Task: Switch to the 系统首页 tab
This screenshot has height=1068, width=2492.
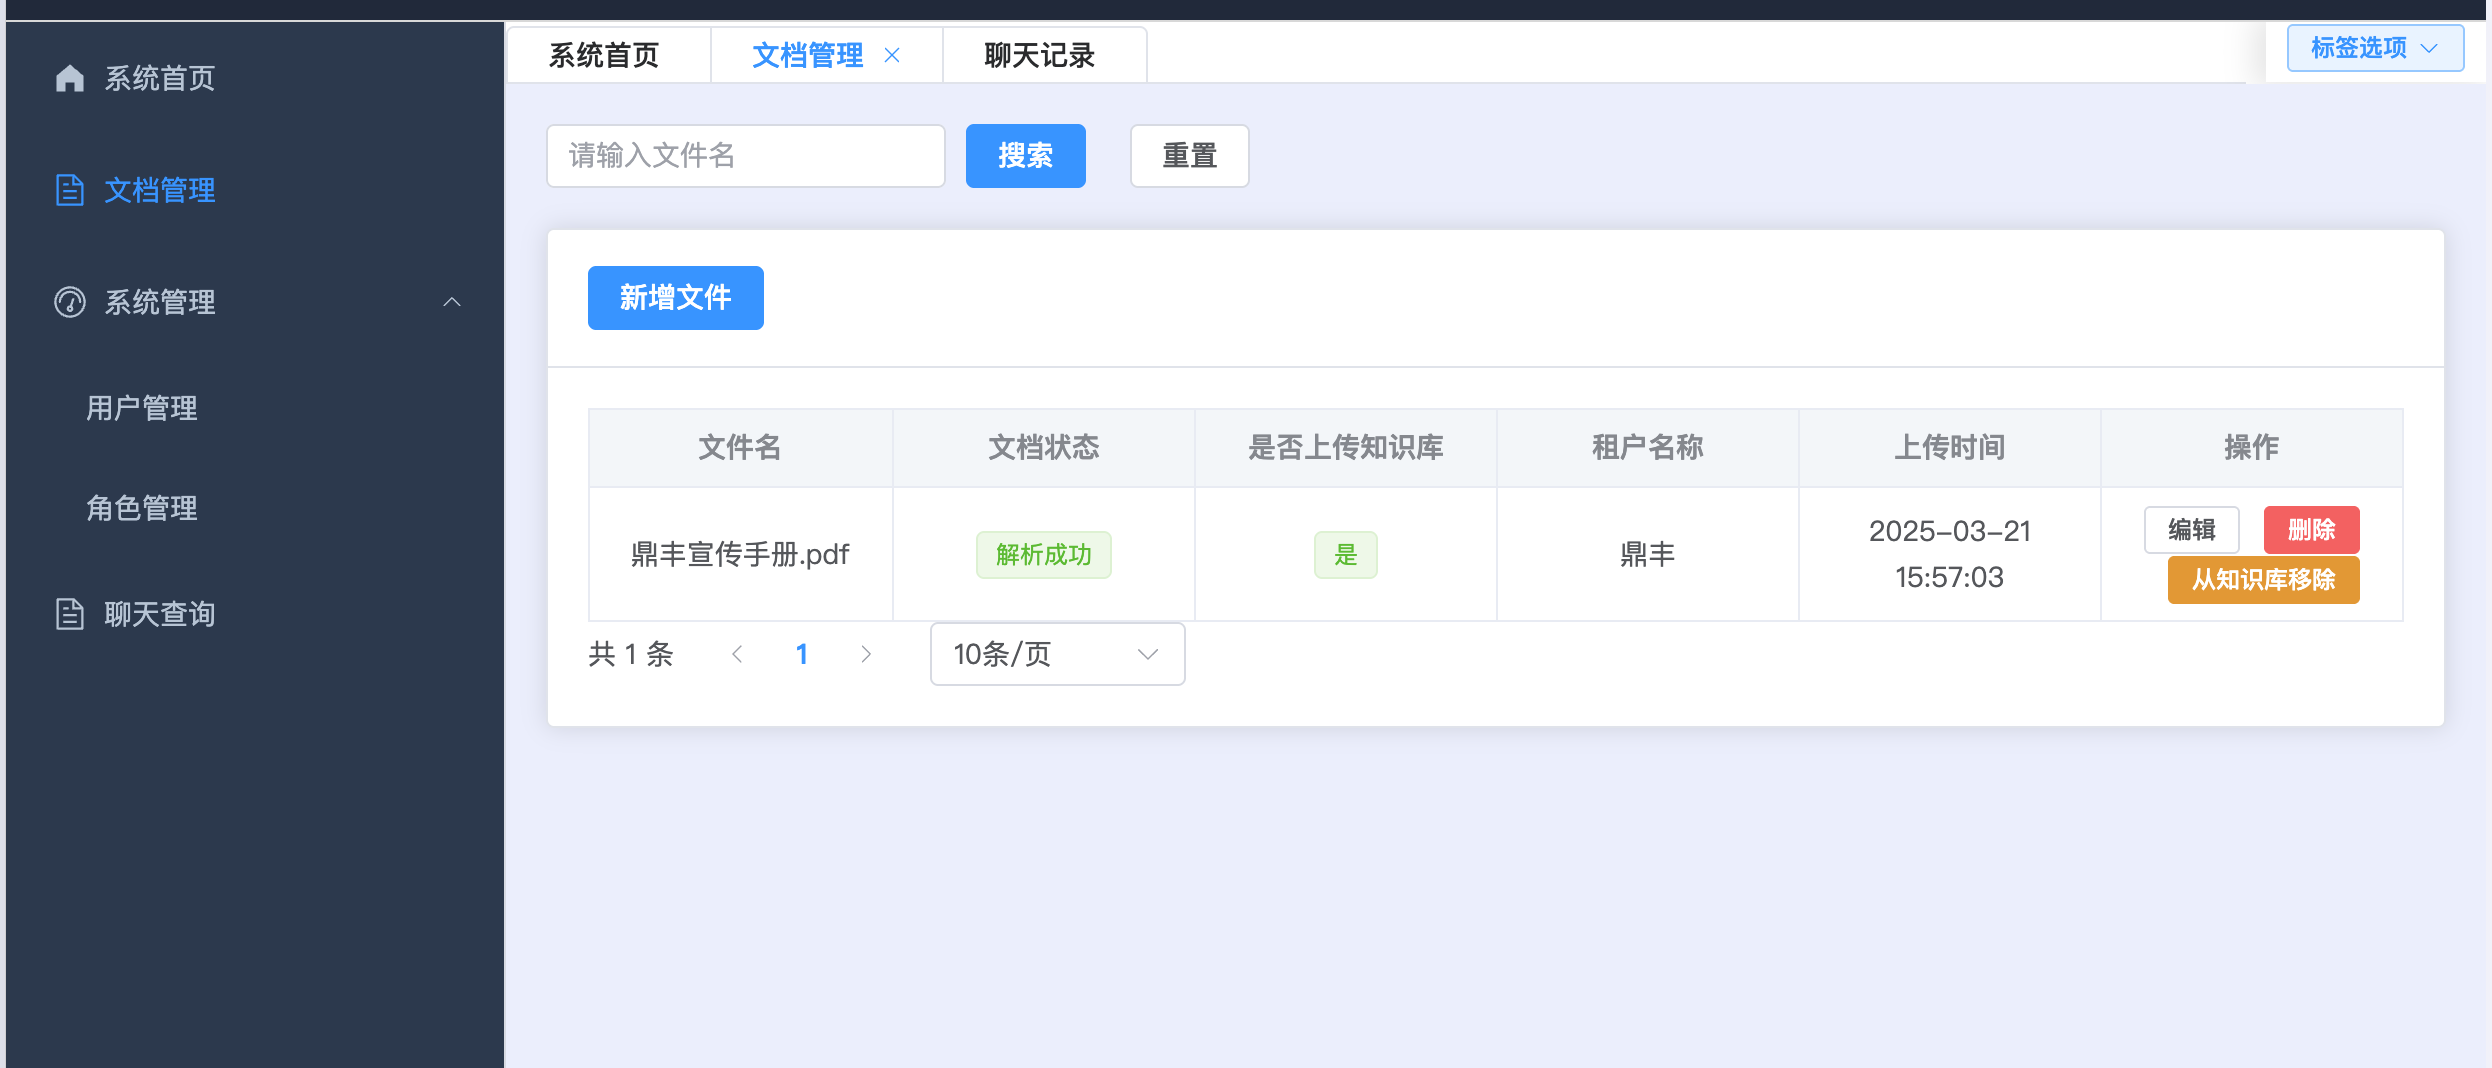Action: (x=603, y=56)
